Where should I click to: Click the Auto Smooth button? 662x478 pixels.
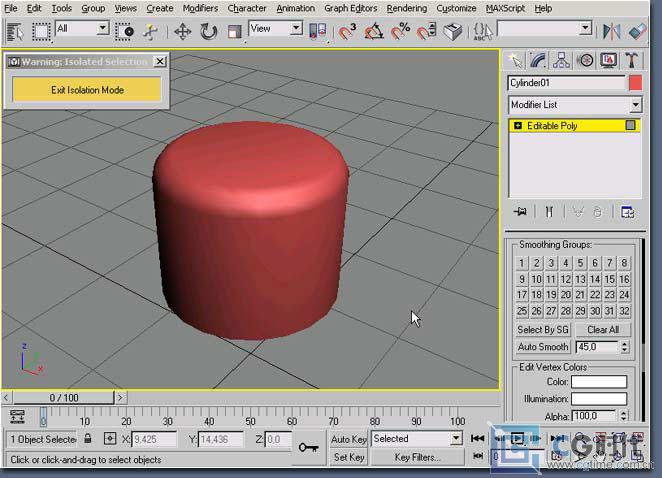coord(543,347)
